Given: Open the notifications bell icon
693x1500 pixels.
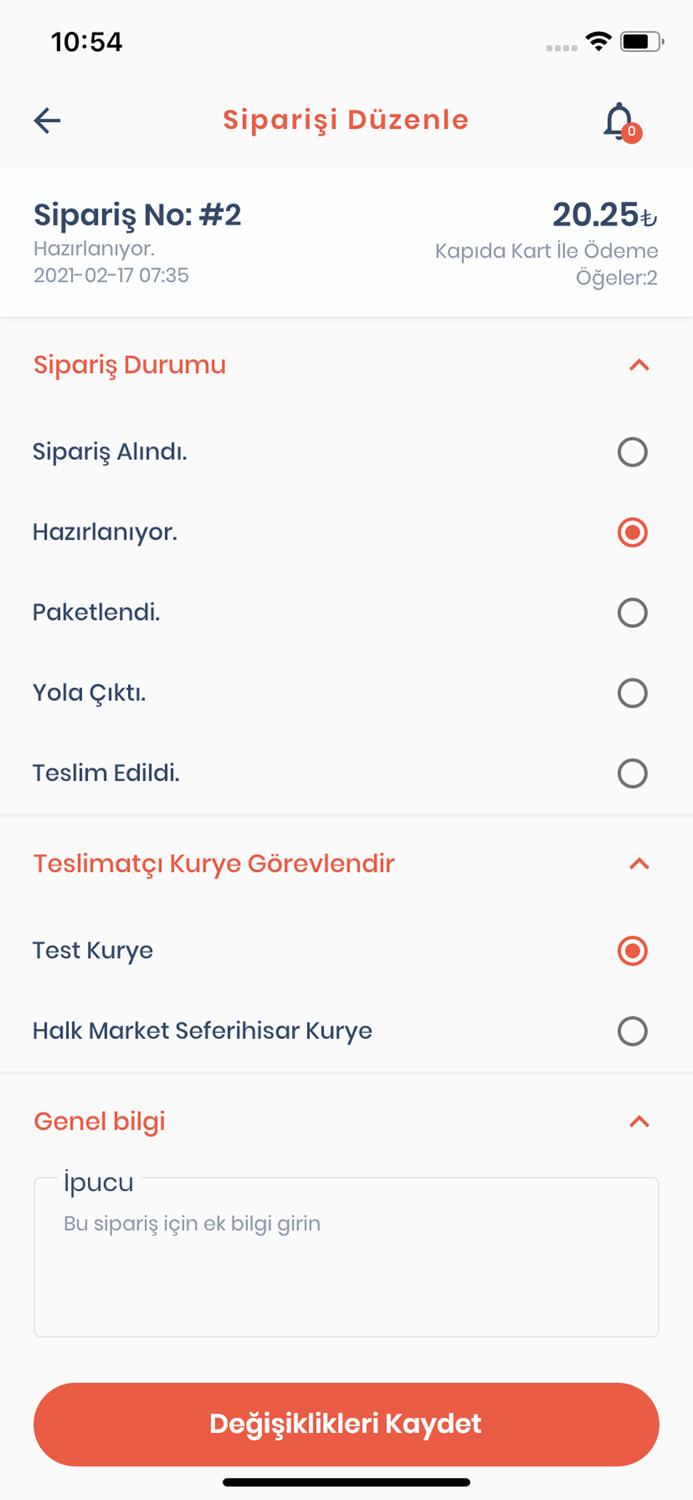Looking at the screenshot, I should click(620, 121).
